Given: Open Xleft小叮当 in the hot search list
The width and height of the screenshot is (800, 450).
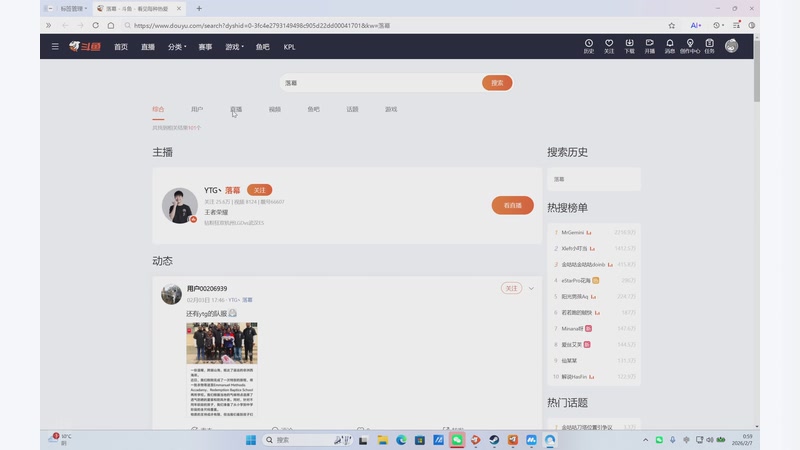Looking at the screenshot, I should 574,248.
